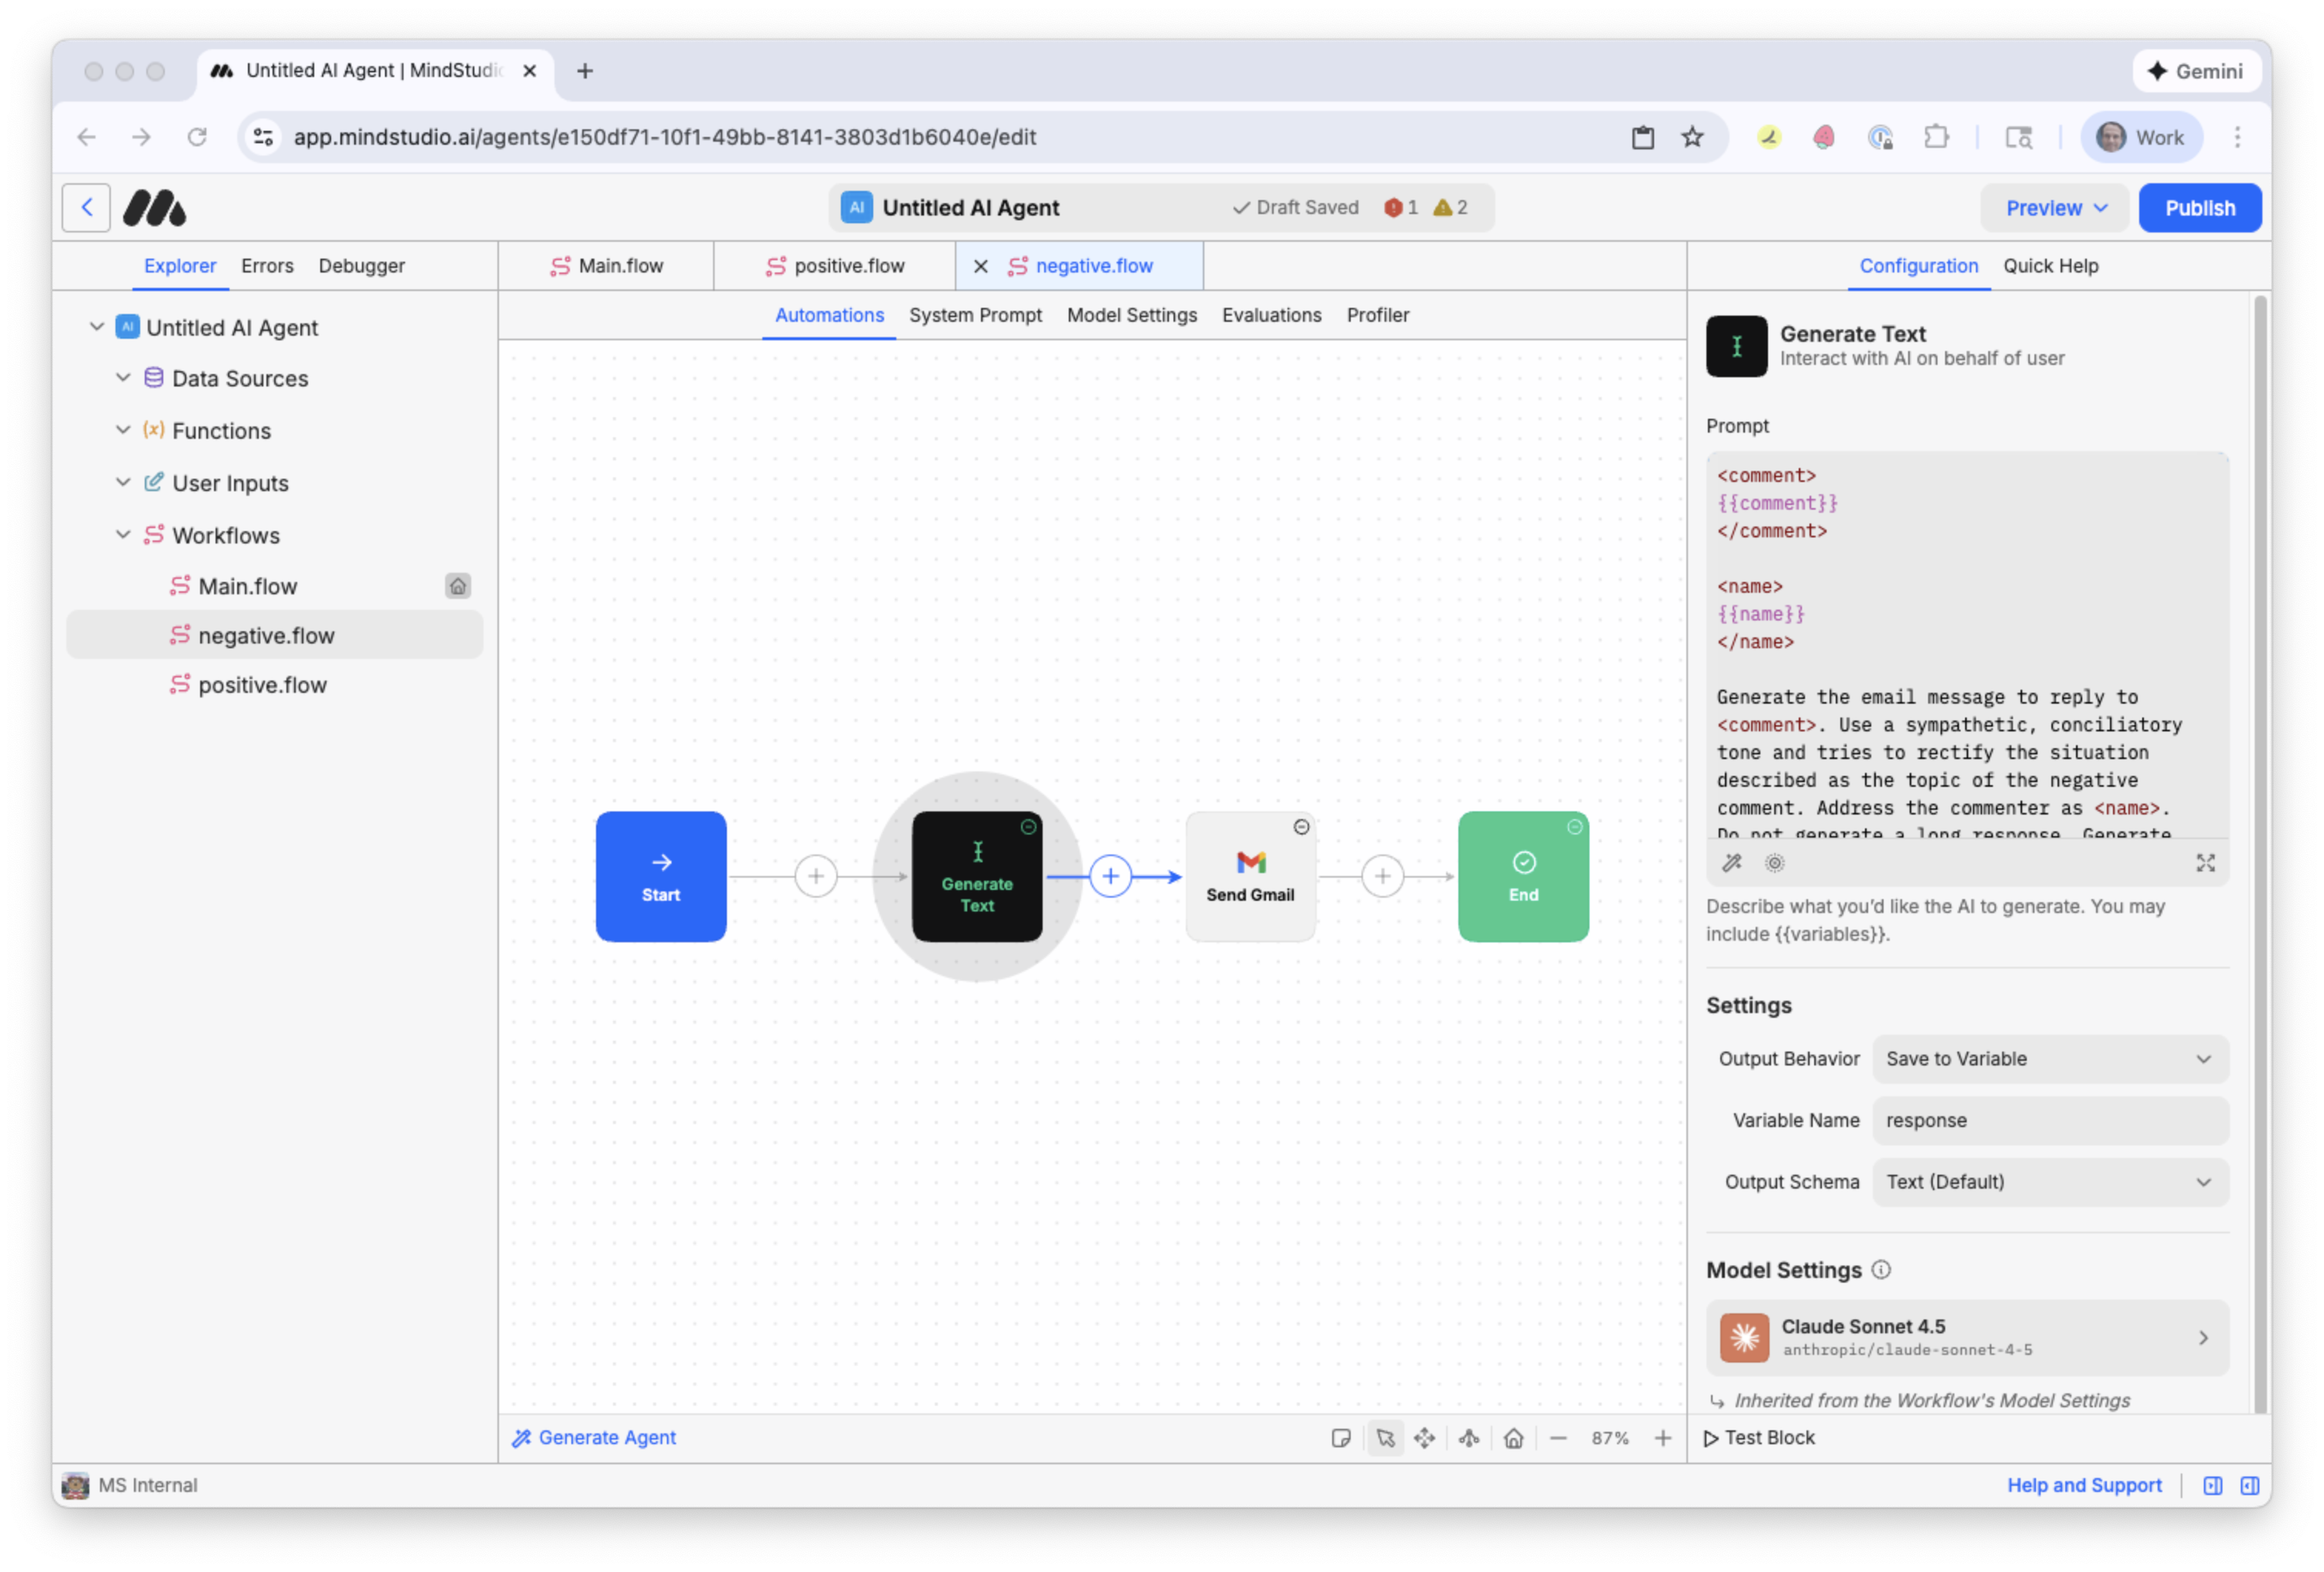
Task: Click the auto-arrange layout icon
Action: point(1468,1438)
